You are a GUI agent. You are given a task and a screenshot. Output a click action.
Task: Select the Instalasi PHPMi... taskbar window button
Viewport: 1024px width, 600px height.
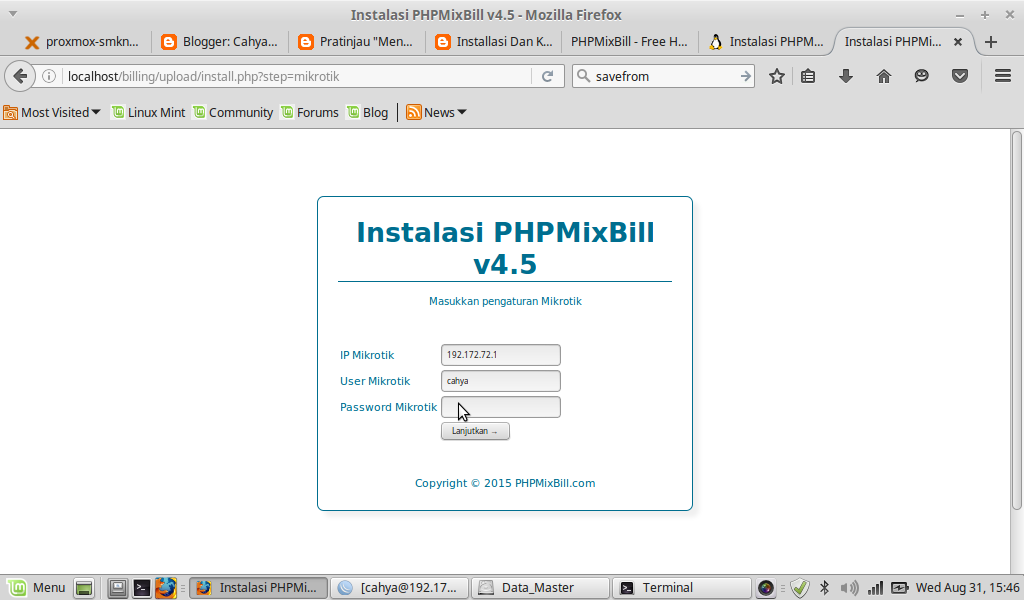(x=258, y=588)
